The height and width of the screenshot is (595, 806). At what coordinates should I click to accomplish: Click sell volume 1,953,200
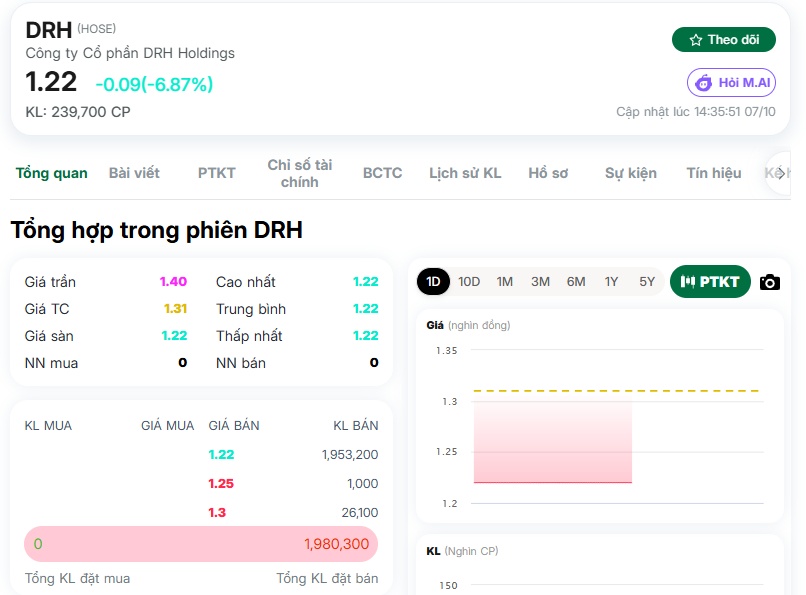point(350,455)
